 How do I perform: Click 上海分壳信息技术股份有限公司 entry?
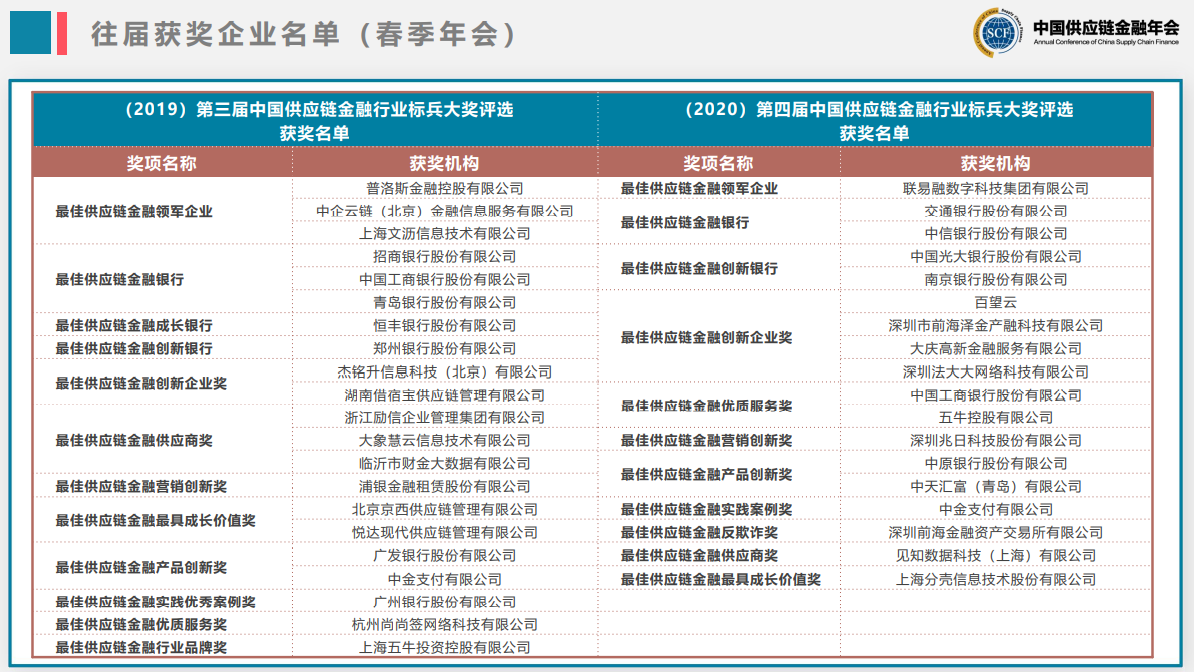pos(995,579)
